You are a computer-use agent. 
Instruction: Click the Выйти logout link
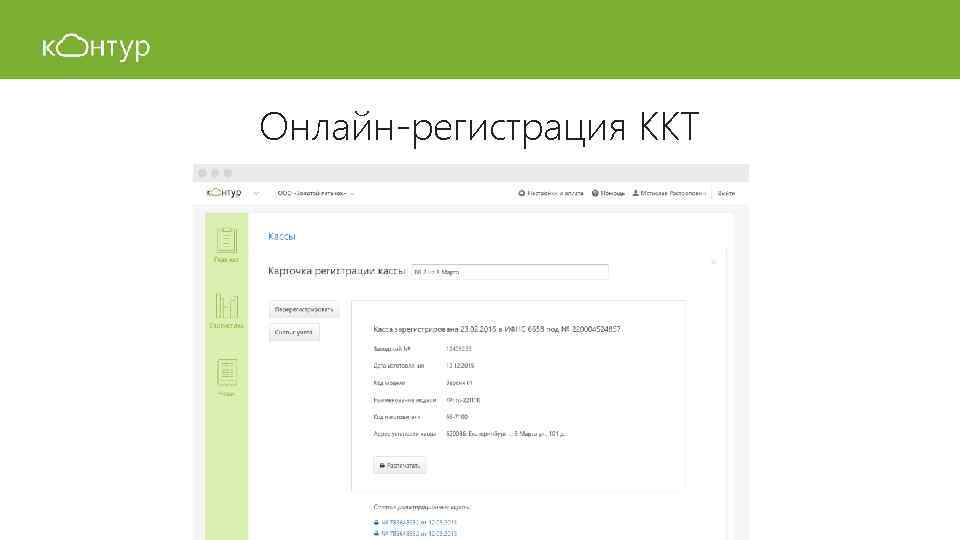point(726,193)
